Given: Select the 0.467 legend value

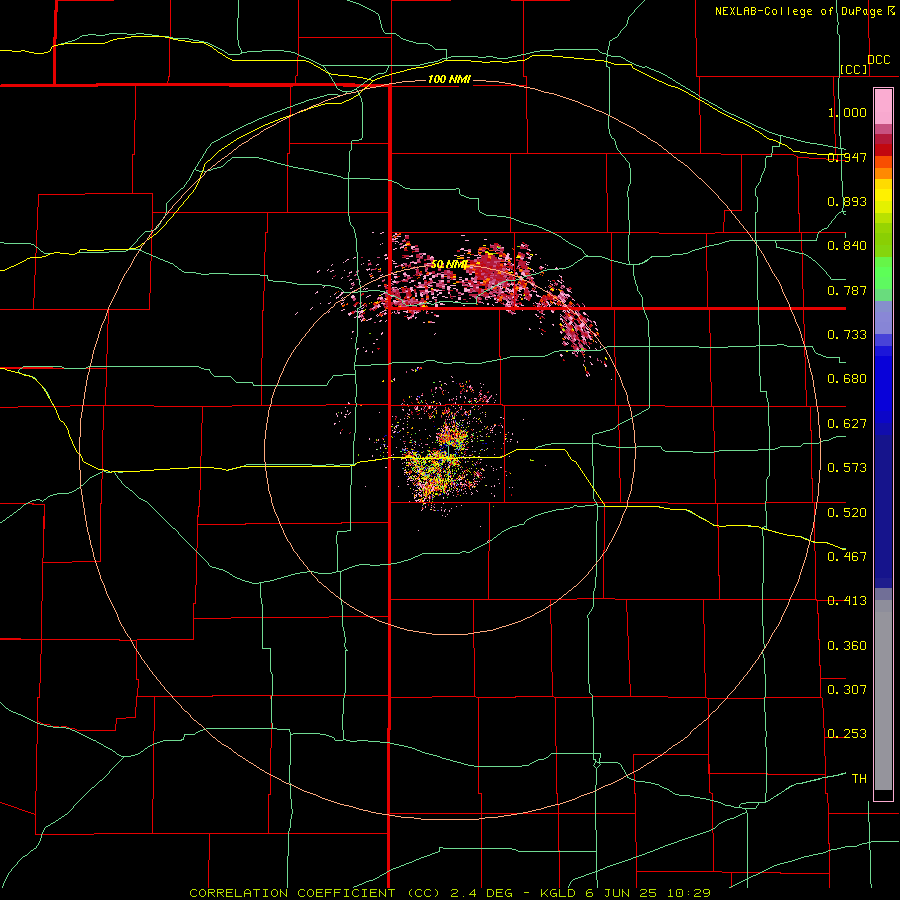Looking at the screenshot, I should click(x=847, y=556).
